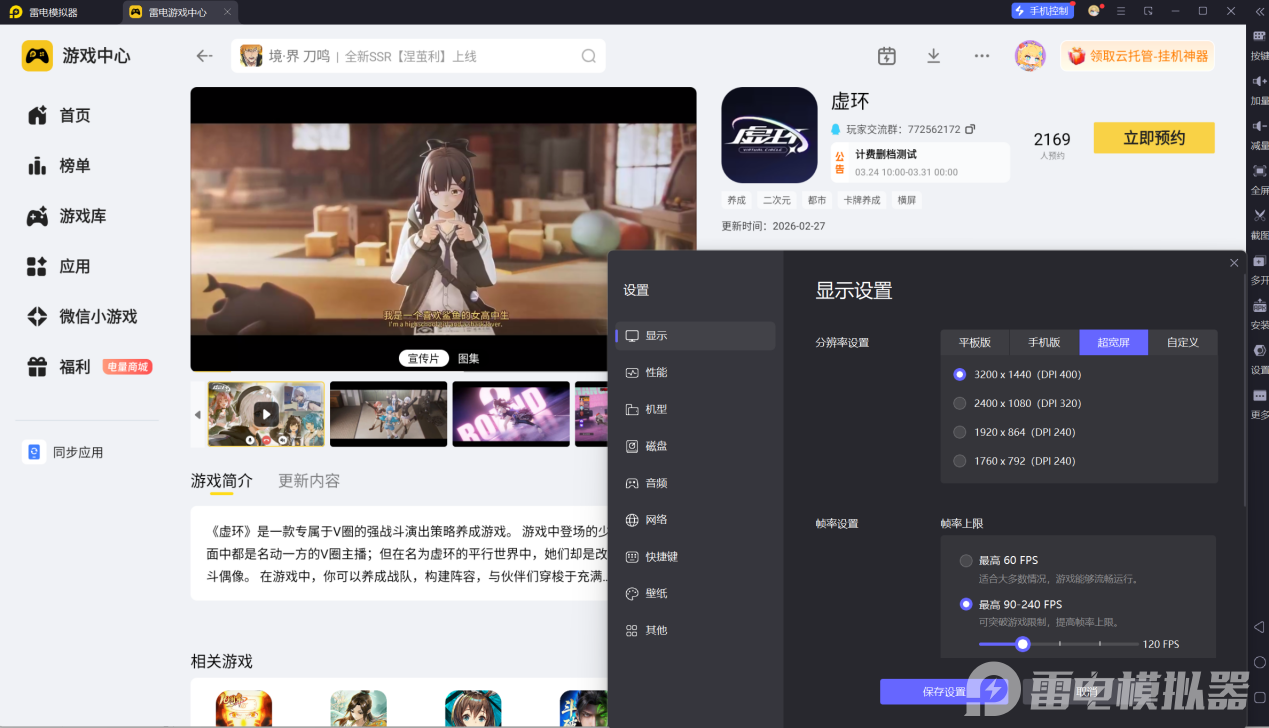Collapse the right sidebar with chevrons

(x=1259, y=11)
